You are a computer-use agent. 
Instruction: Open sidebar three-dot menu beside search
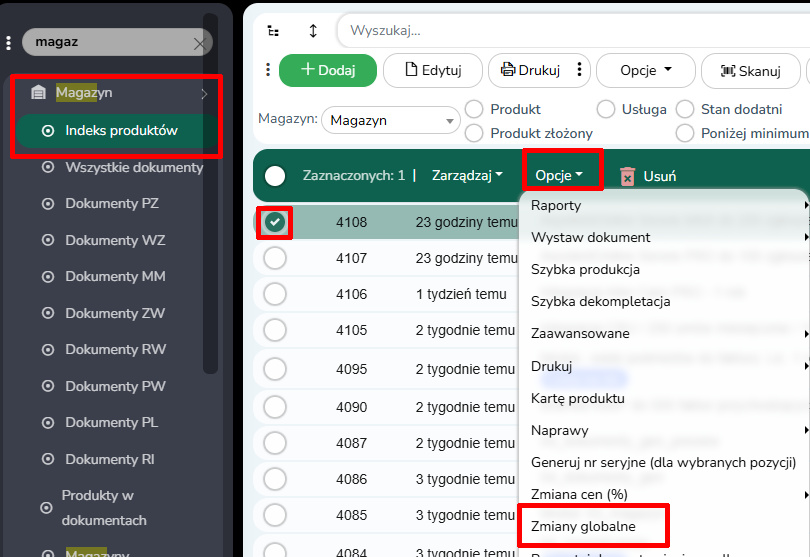point(8,43)
